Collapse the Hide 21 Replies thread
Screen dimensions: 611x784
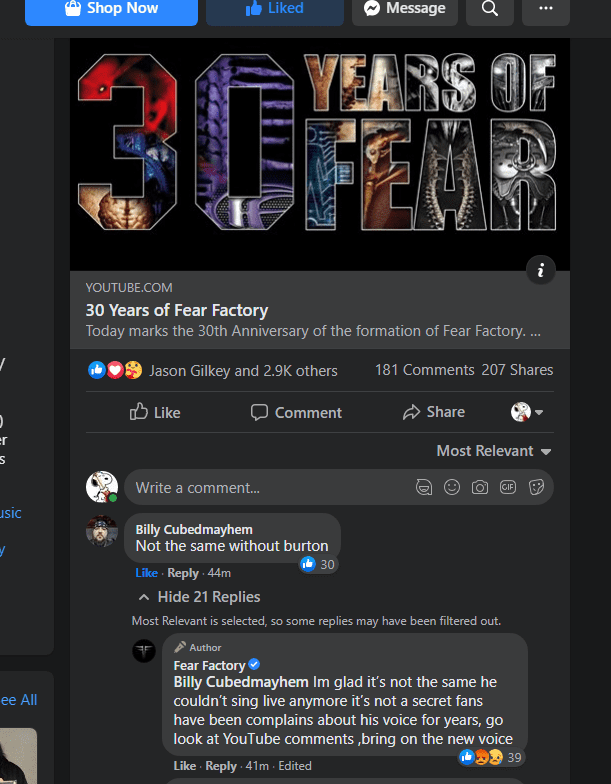pyautogui.click(x=199, y=597)
